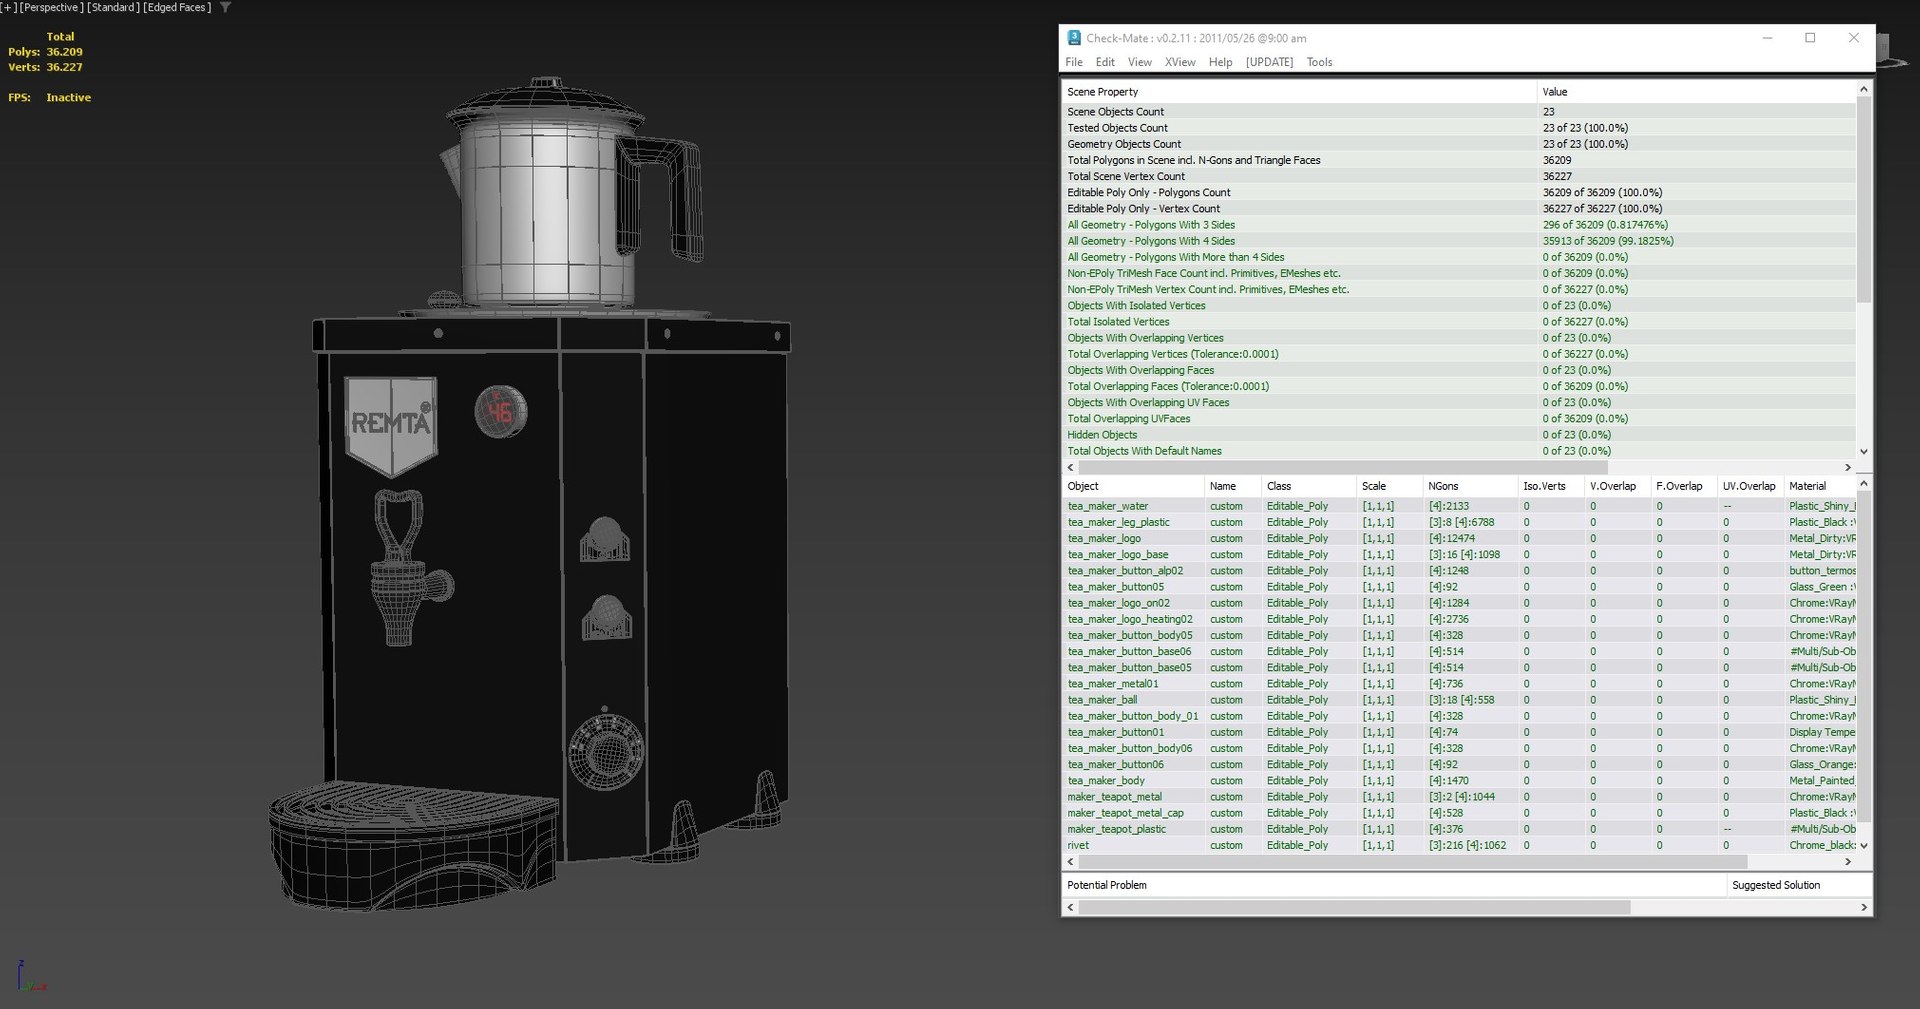This screenshot has height=1009, width=1920.
Task: Click All Geometry - Polygons With 3 Sides
Action: [1459, 225]
